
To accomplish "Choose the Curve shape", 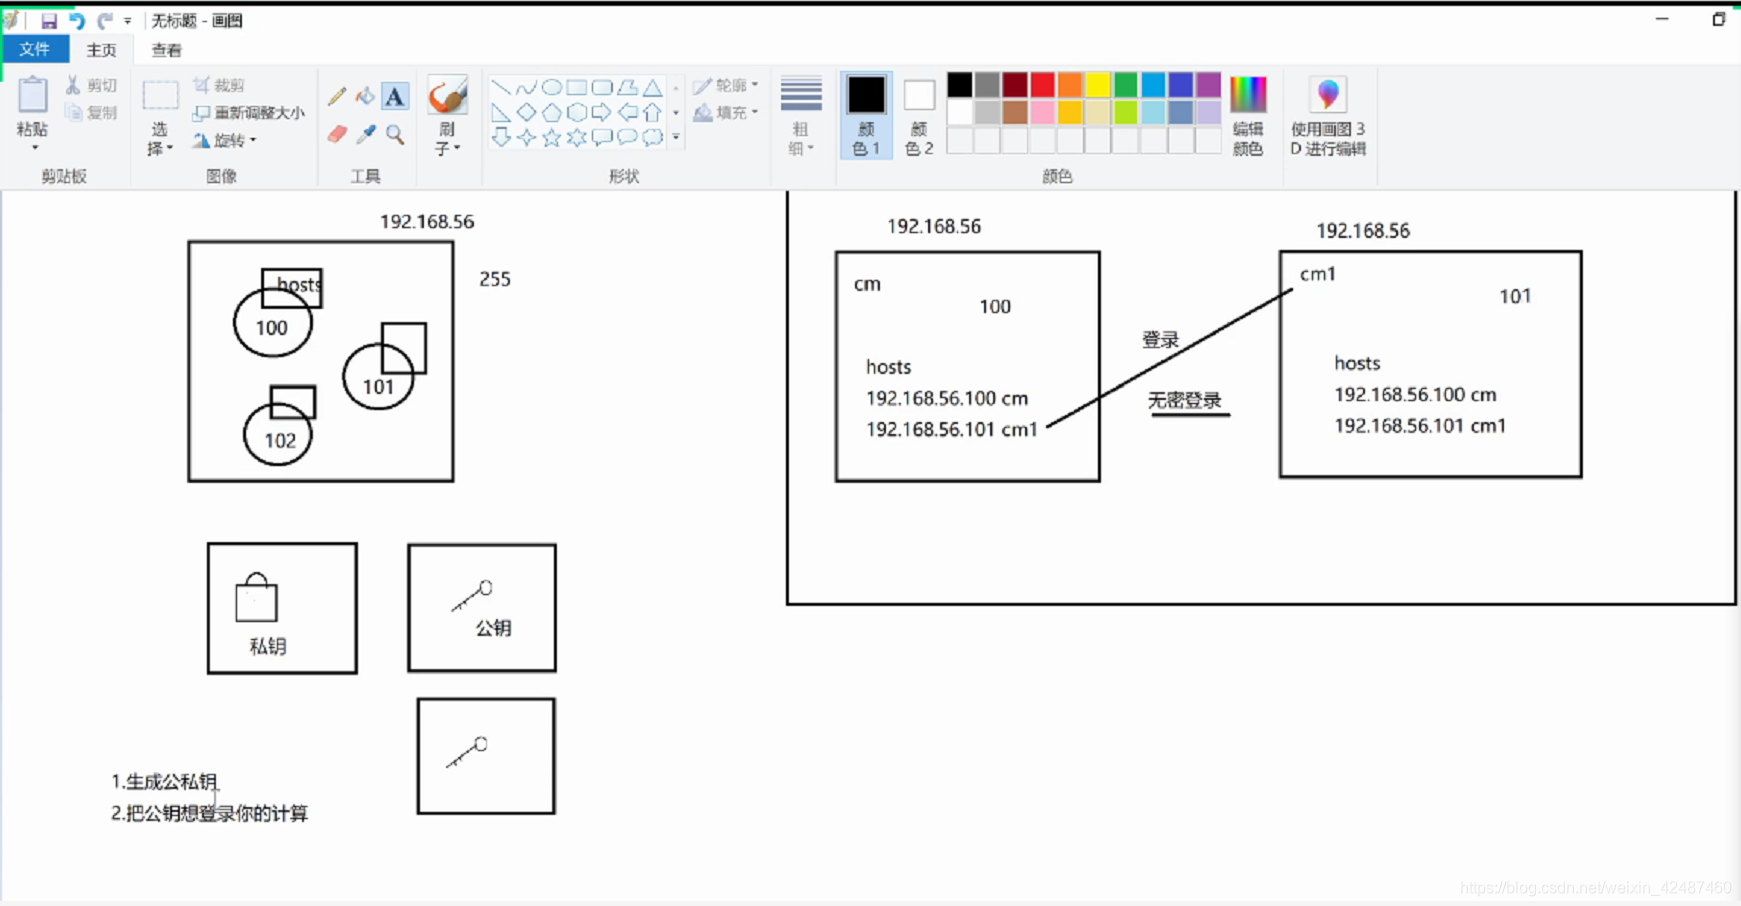I will point(526,87).
